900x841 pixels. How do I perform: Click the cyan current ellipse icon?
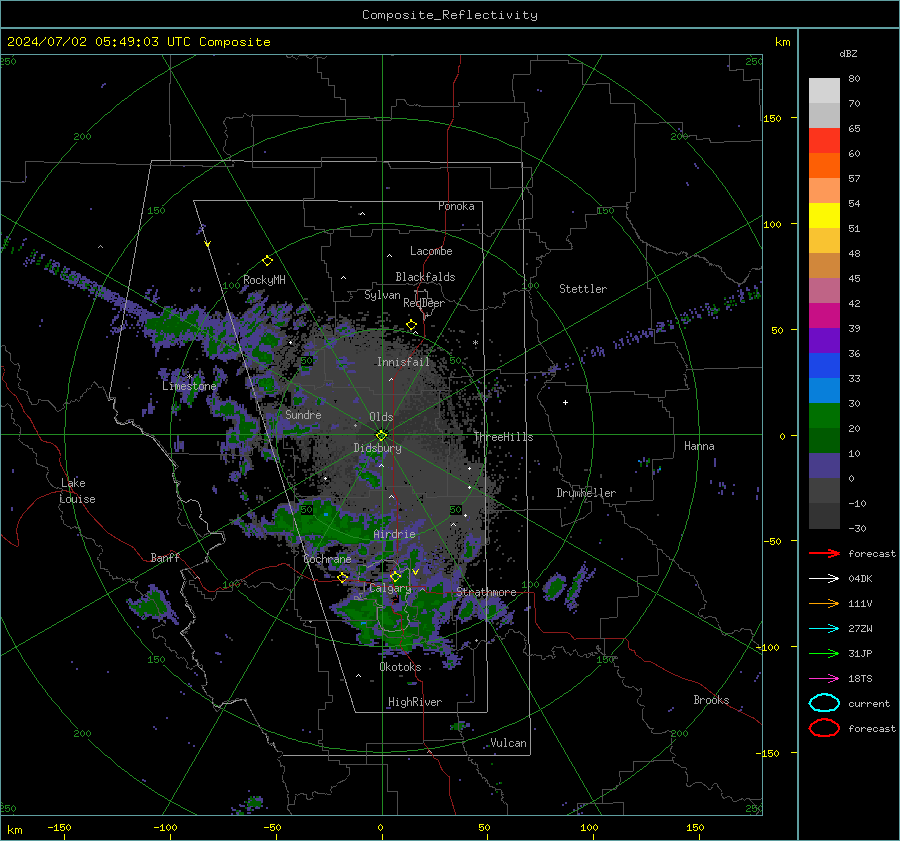824,703
